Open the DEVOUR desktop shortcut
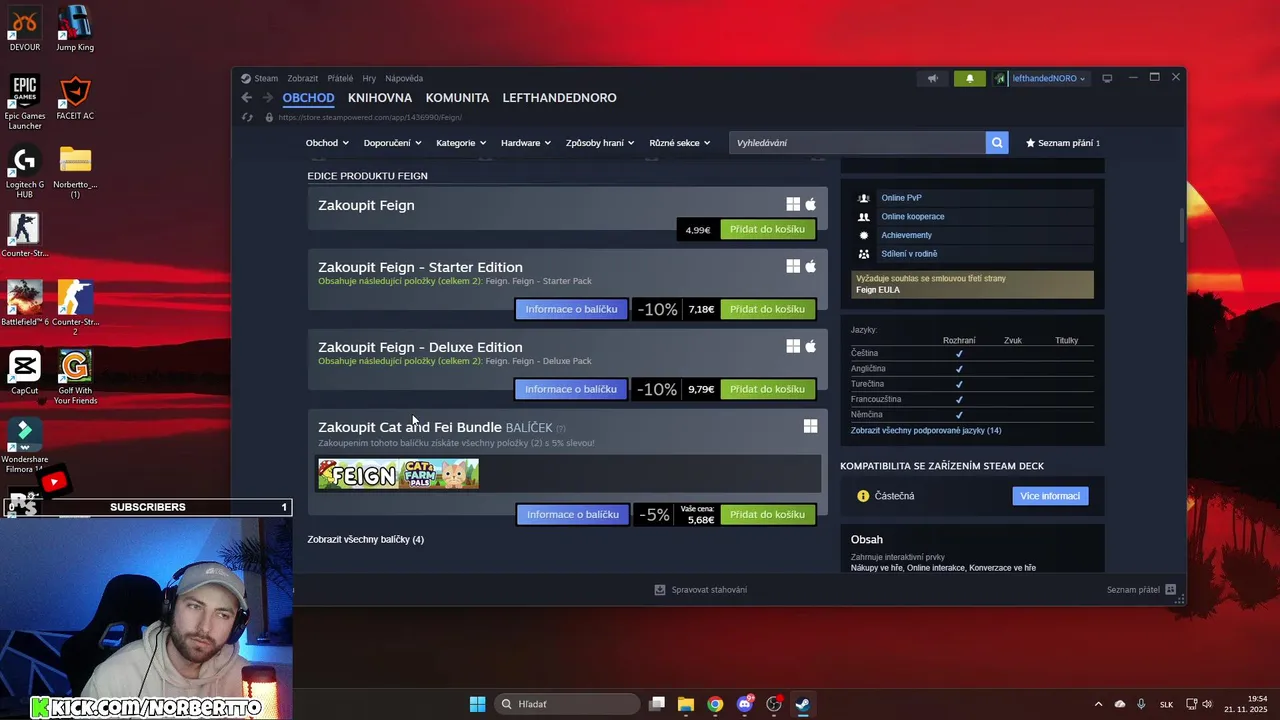This screenshot has height=720, width=1280. pyautogui.click(x=24, y=29)
